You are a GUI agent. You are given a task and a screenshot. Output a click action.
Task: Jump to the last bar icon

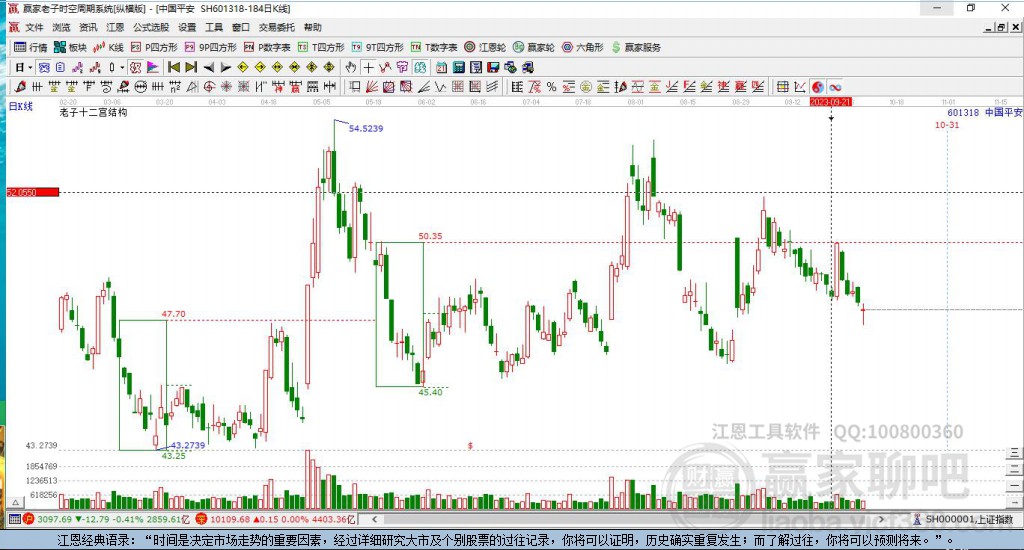click(191, 67)
